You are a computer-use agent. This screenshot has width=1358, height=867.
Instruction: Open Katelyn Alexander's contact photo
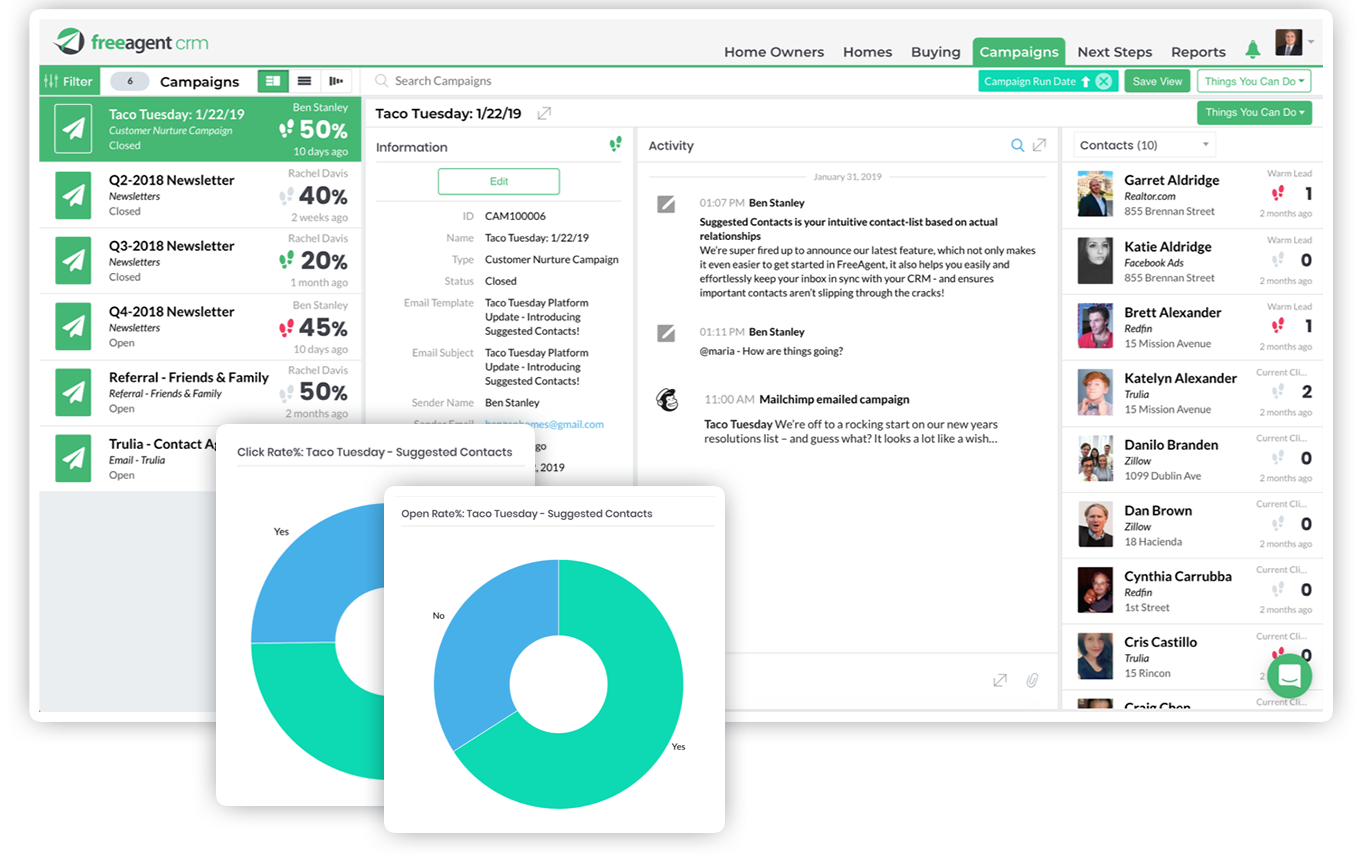tap(1095, 392)
